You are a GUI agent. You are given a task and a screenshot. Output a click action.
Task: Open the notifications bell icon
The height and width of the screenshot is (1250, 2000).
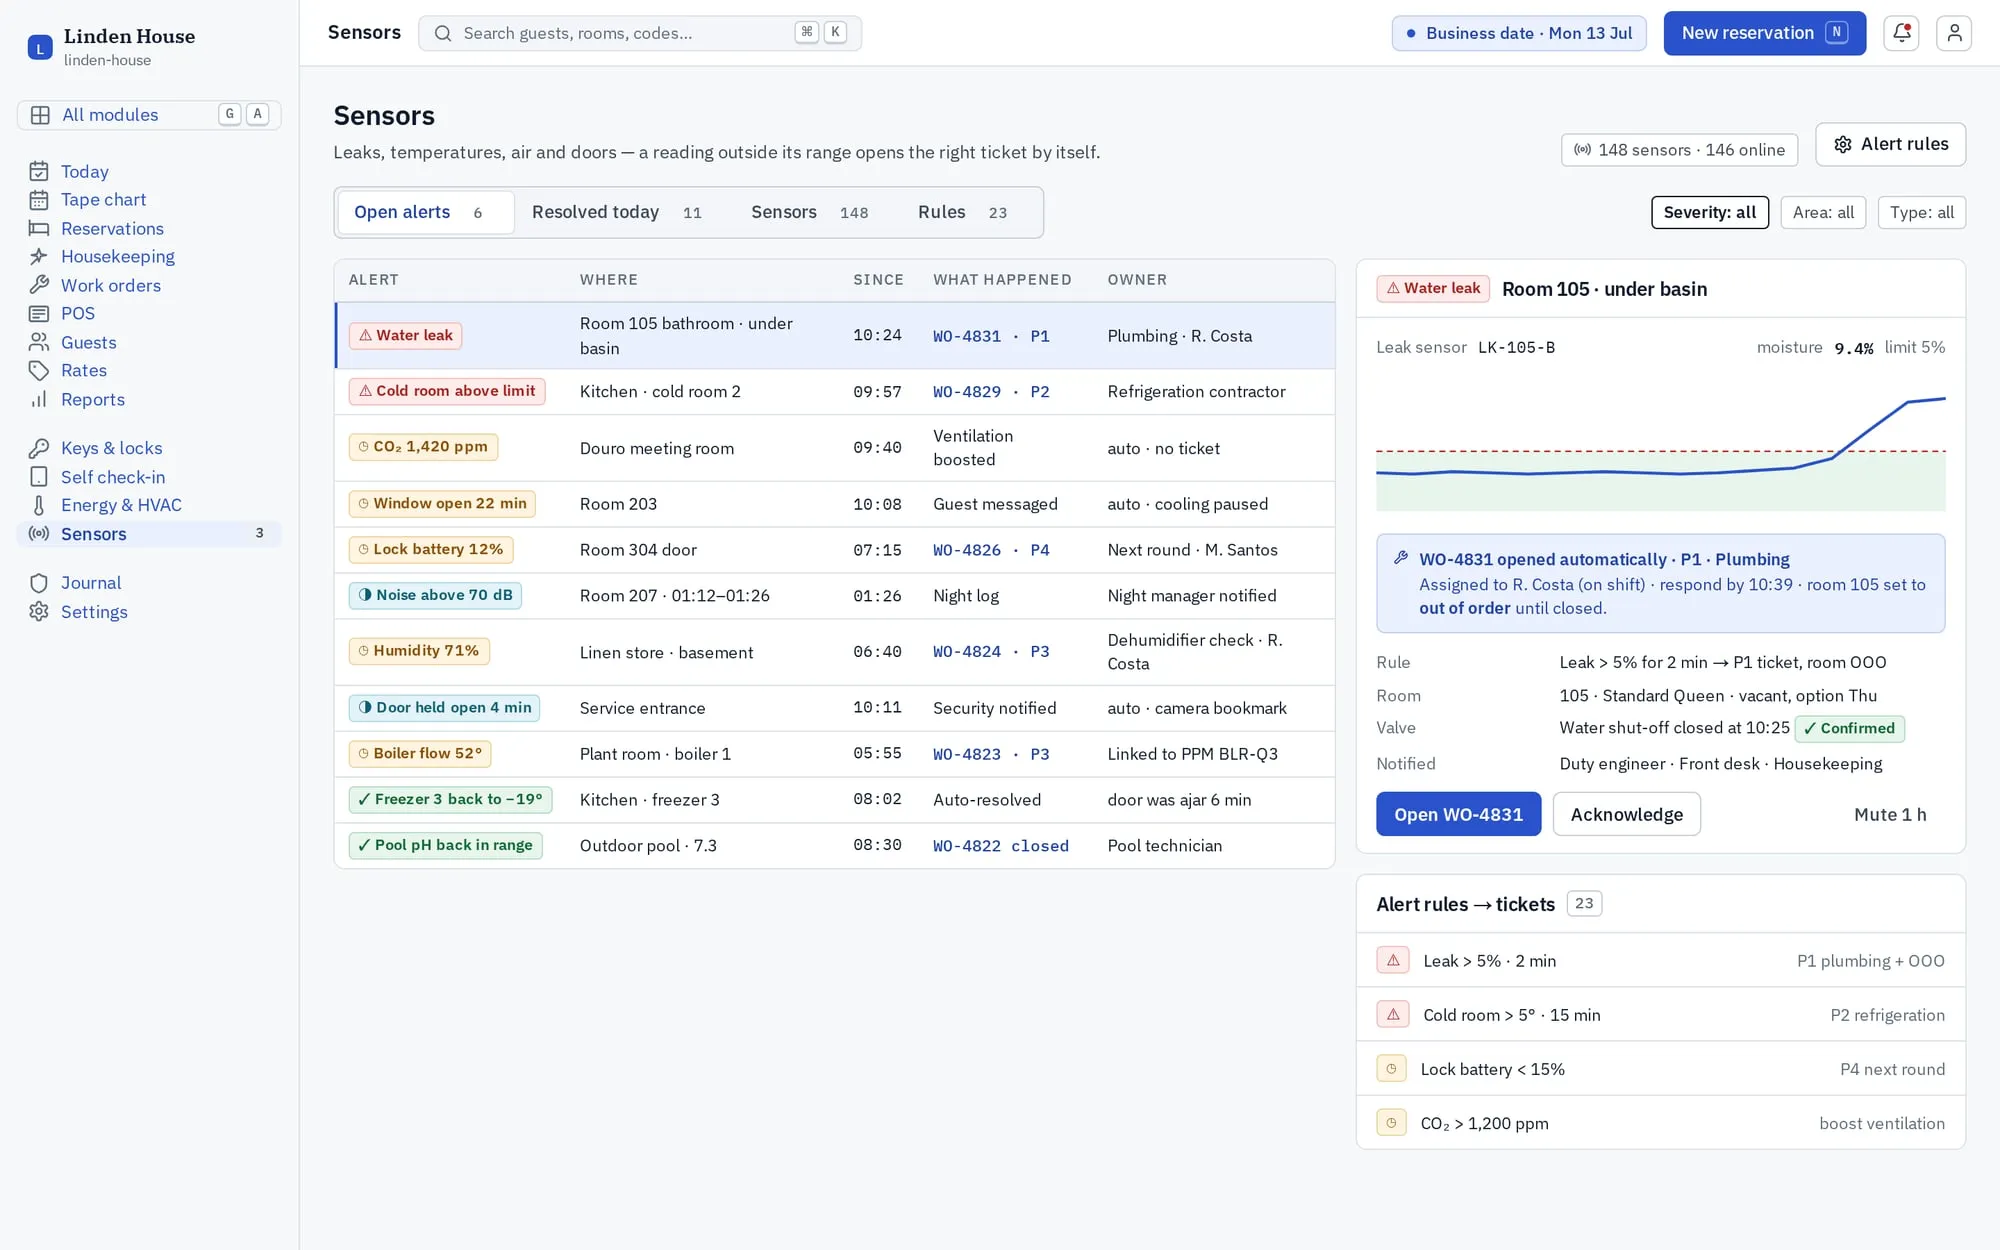[x=1901, y=33]
